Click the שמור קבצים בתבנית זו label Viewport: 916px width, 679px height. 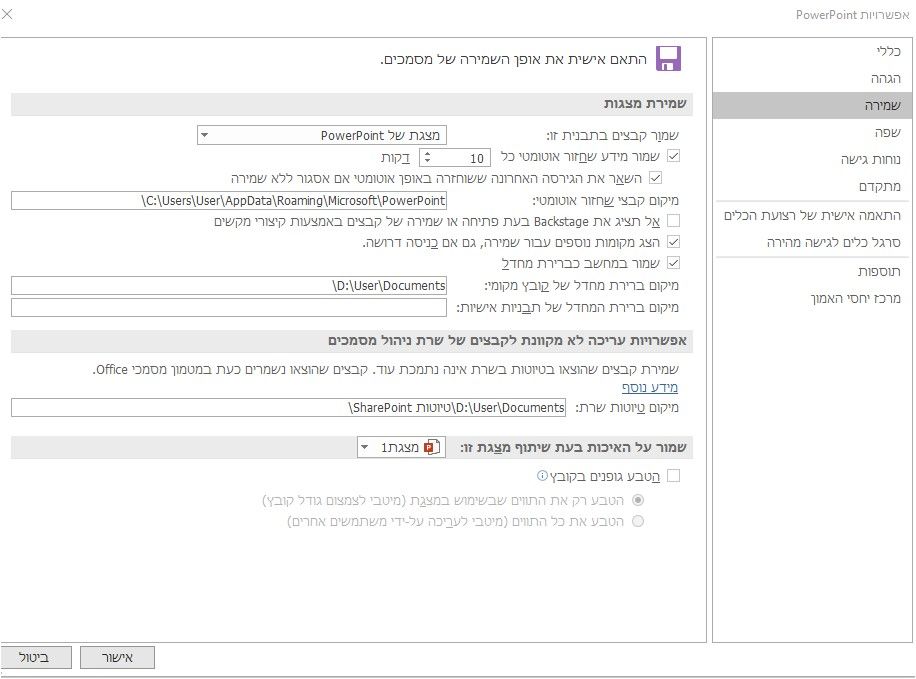[612, 136]
